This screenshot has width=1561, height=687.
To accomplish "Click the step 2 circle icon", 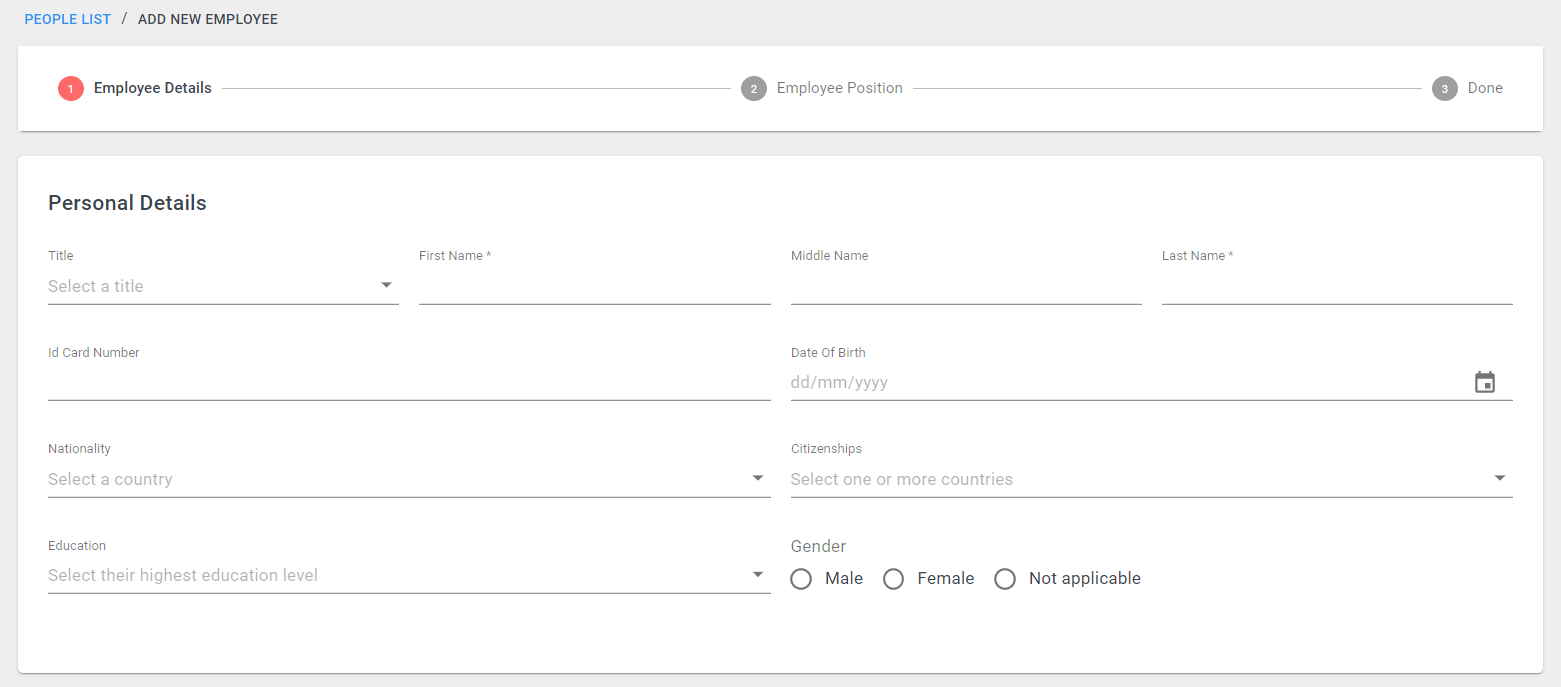I will [x=754, y=89].
